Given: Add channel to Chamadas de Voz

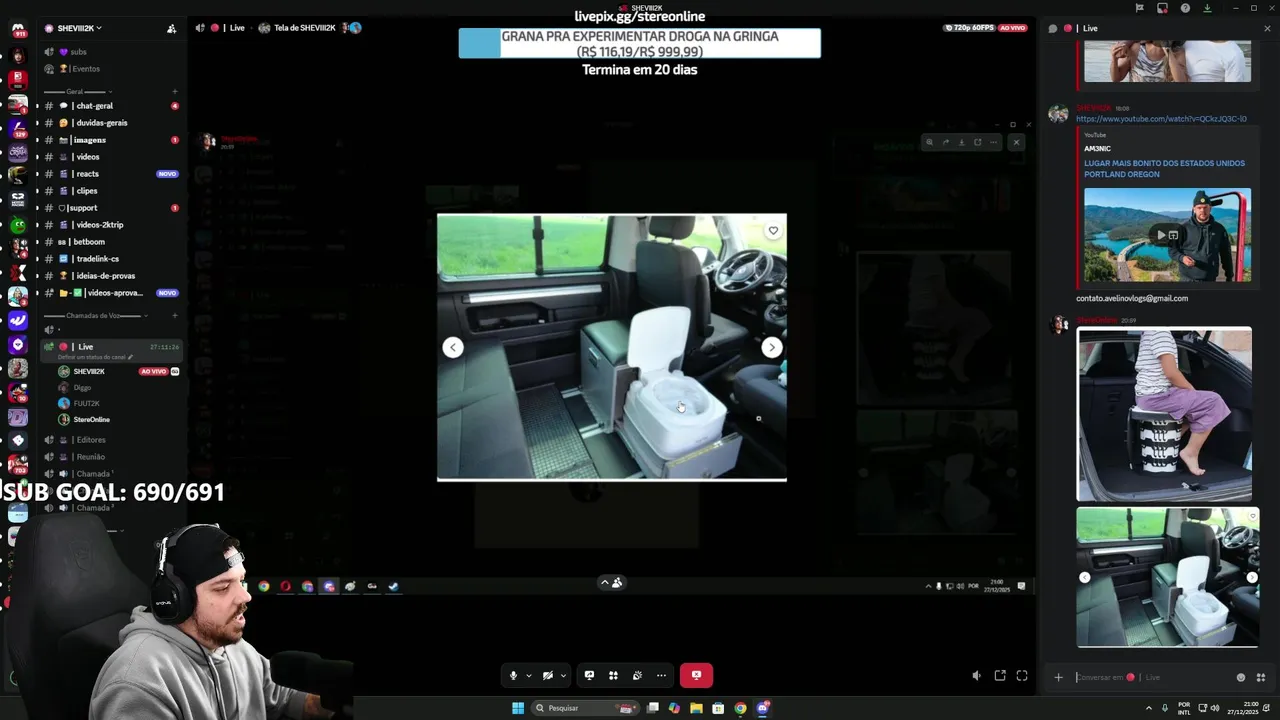Looking at the screenshot, I should click(175, 316).
